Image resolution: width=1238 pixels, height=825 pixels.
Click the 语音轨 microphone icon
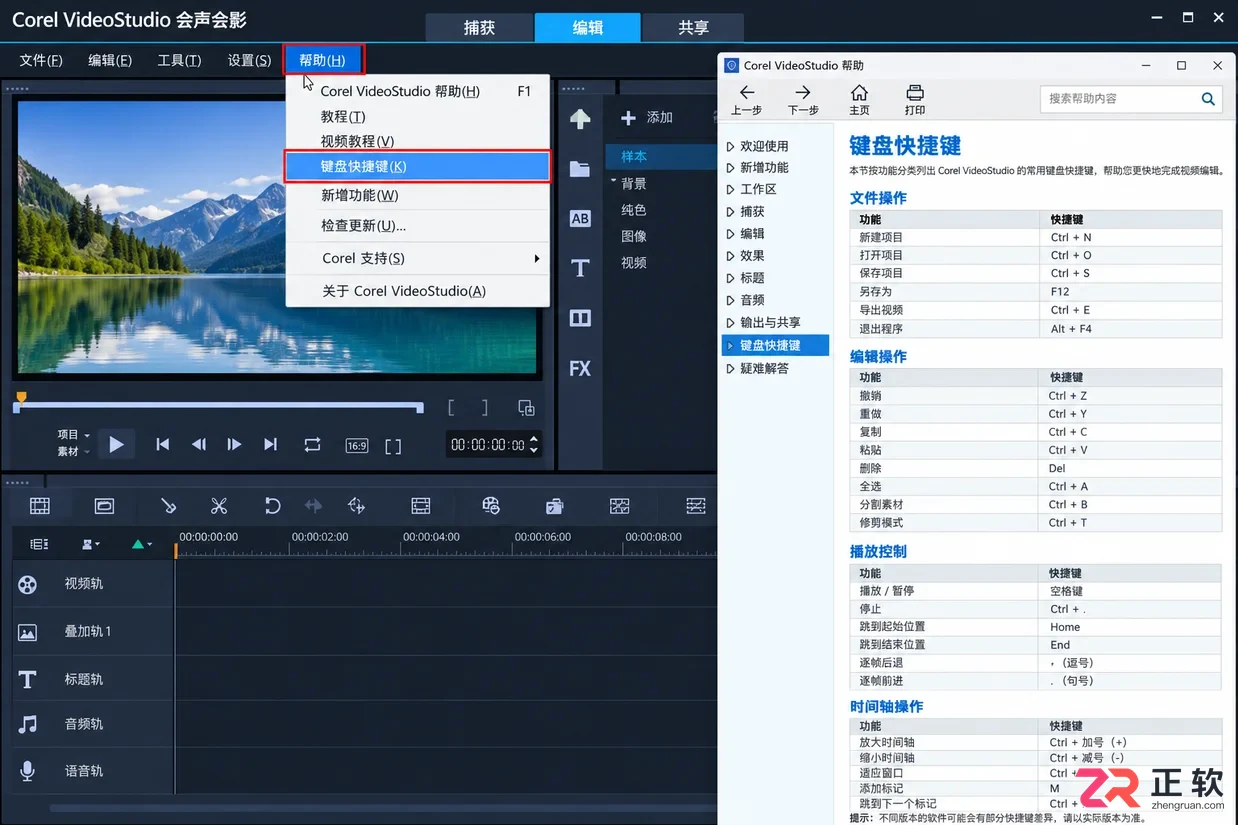27,771
